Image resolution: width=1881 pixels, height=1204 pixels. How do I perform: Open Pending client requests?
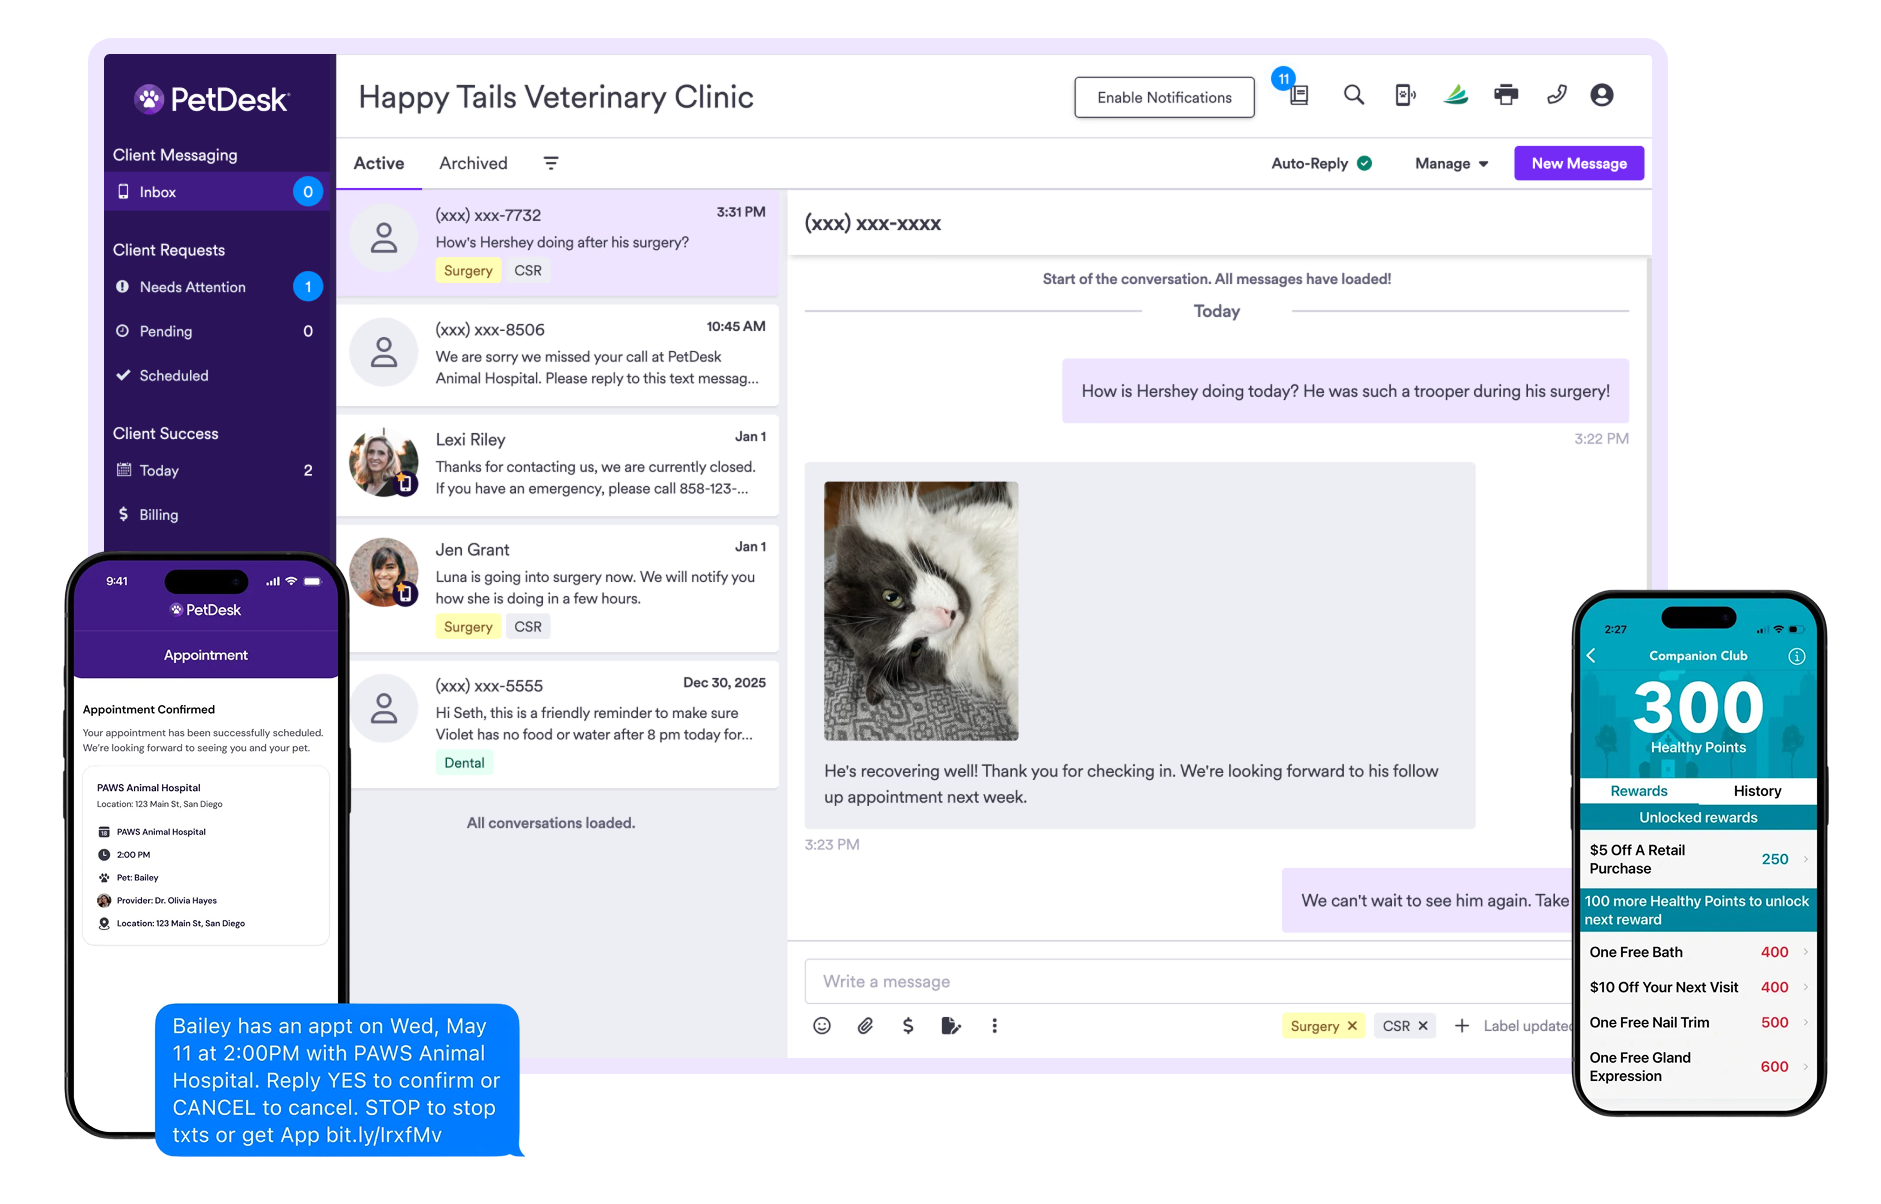(x=218, y=331)
